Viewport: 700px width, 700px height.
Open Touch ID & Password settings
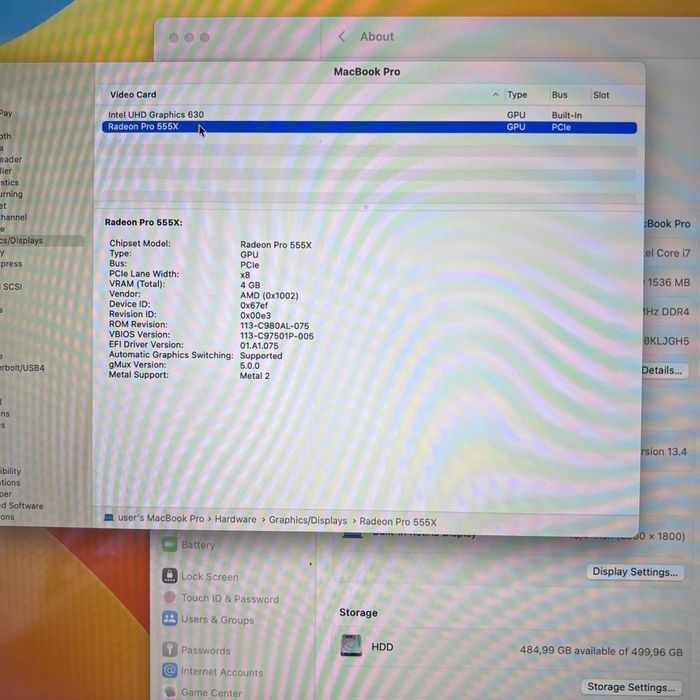click(x=229, y=599)
